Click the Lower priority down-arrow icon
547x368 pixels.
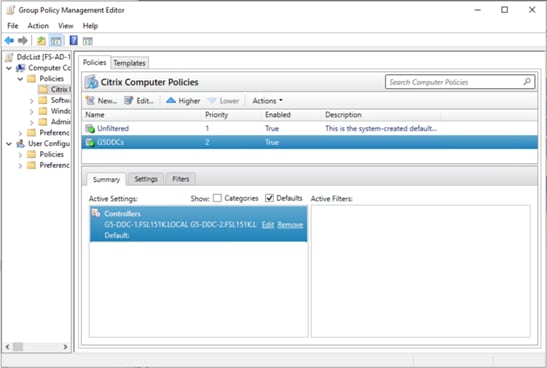[212, 101]
